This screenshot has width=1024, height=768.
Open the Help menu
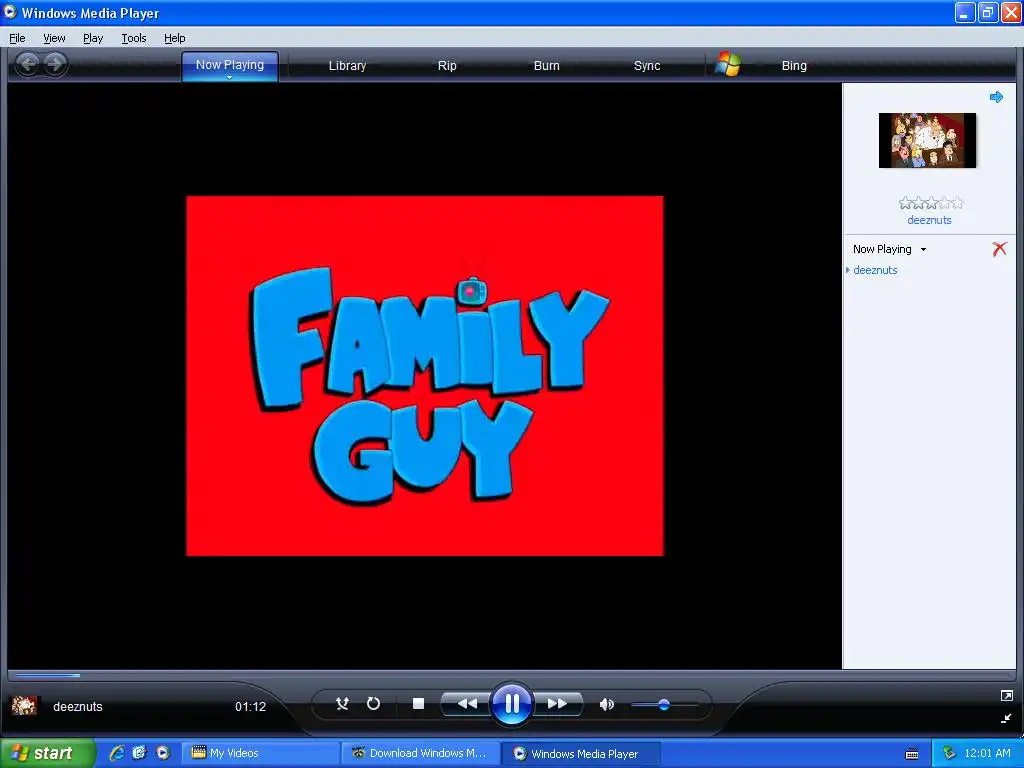click(174, 38)
